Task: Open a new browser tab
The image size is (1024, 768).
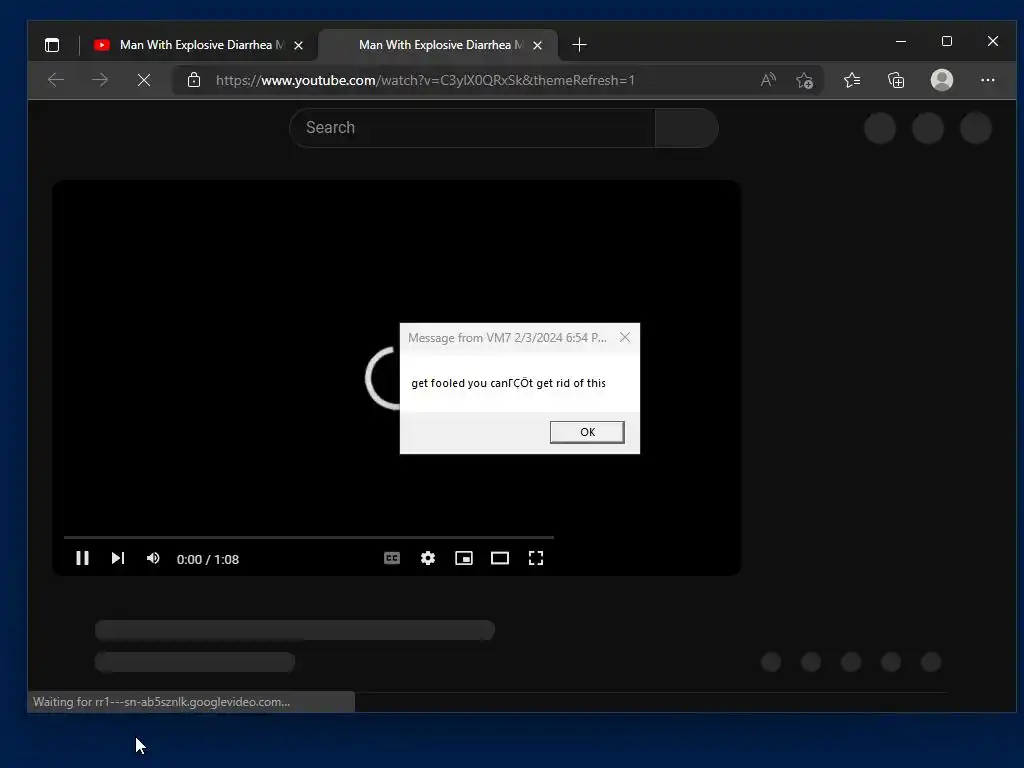Action: pyautogui.click(x=579, y=45)
